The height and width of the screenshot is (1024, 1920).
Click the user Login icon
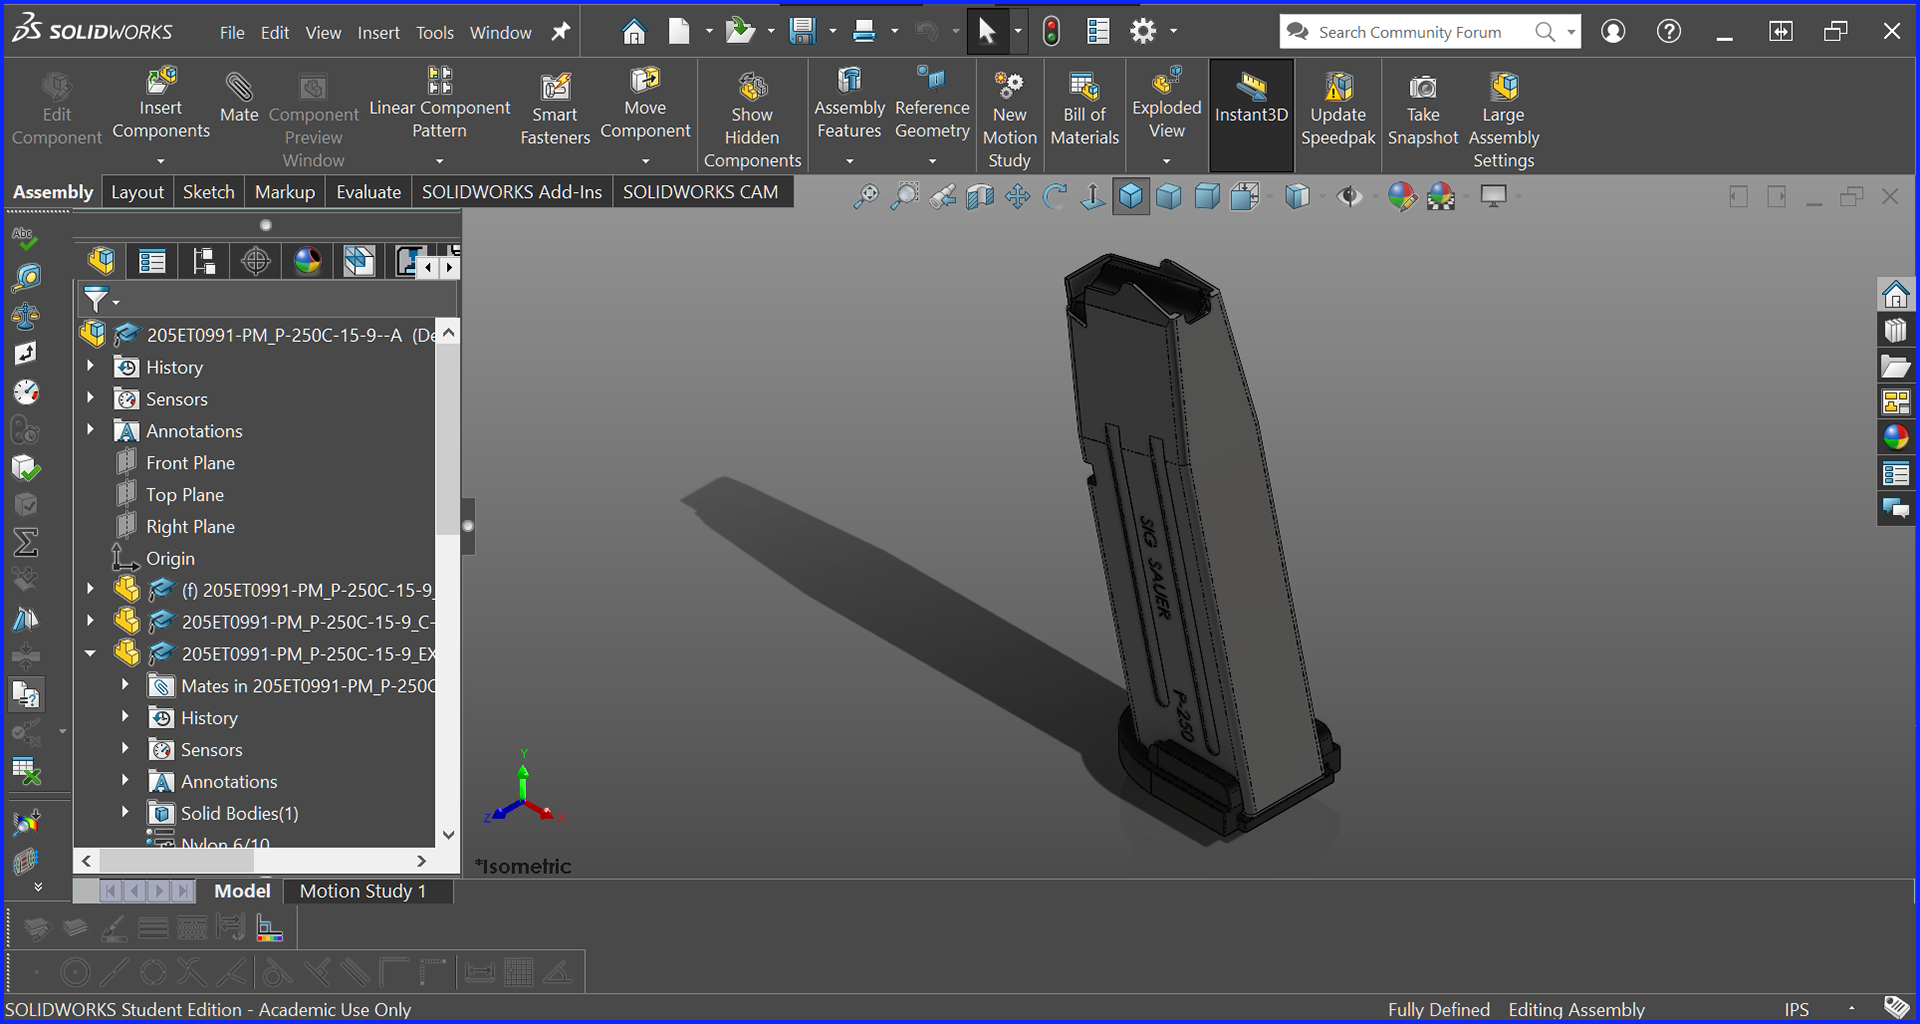(x=1612, y=31)
